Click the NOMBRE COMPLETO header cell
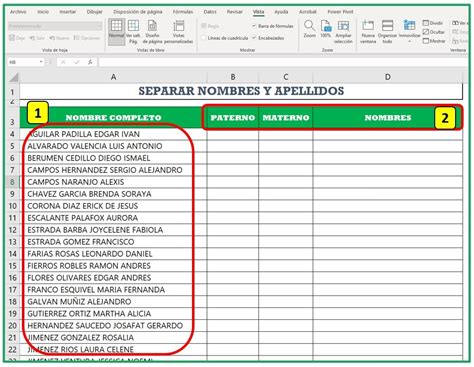 click(113, 117)
